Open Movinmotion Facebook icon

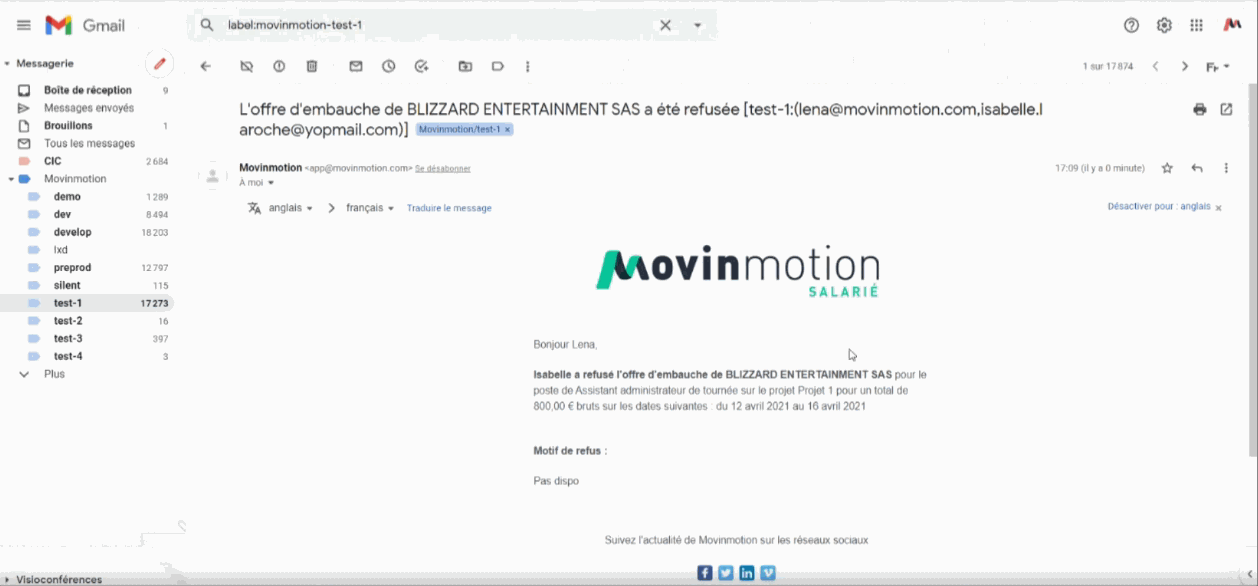[x=705, y=573]
